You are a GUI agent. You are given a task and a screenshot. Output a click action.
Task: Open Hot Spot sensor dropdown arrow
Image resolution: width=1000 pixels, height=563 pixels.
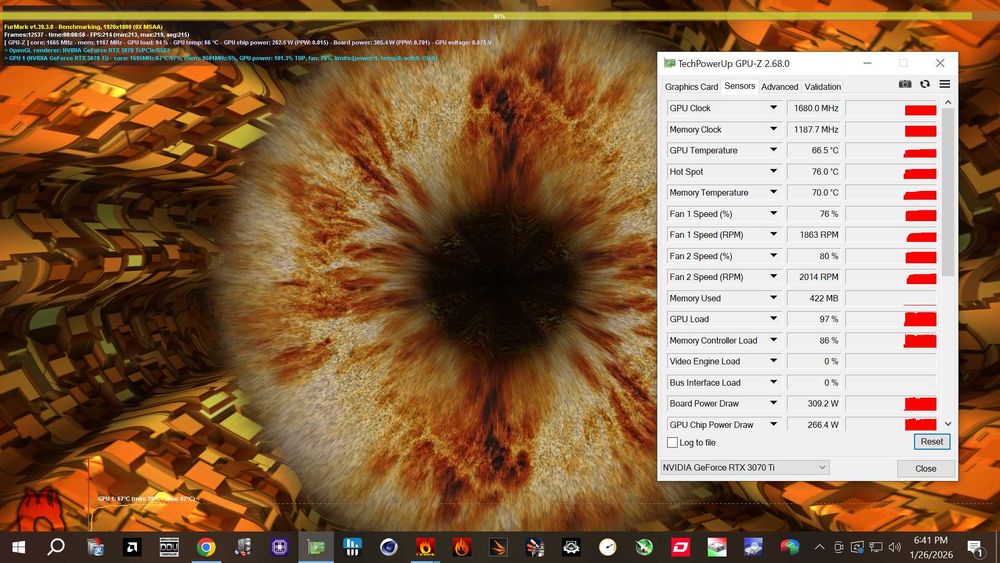773,171
